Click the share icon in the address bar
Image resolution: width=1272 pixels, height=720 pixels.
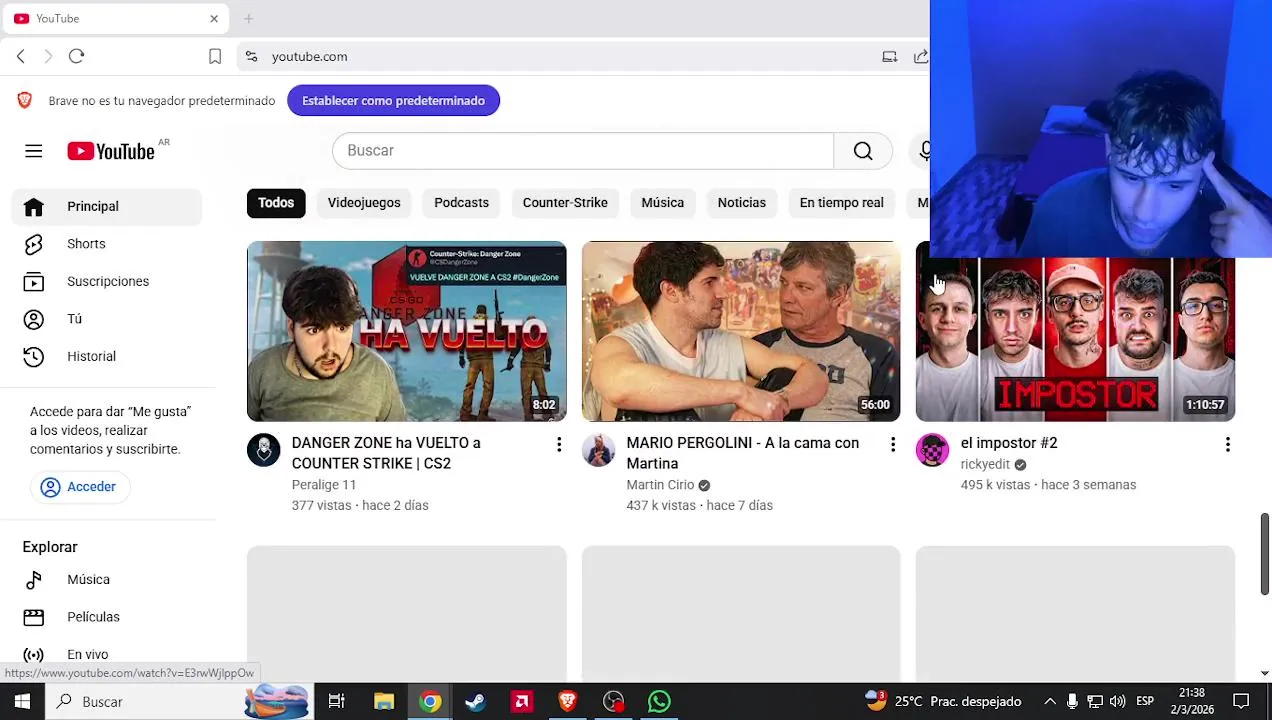[921, 57]
